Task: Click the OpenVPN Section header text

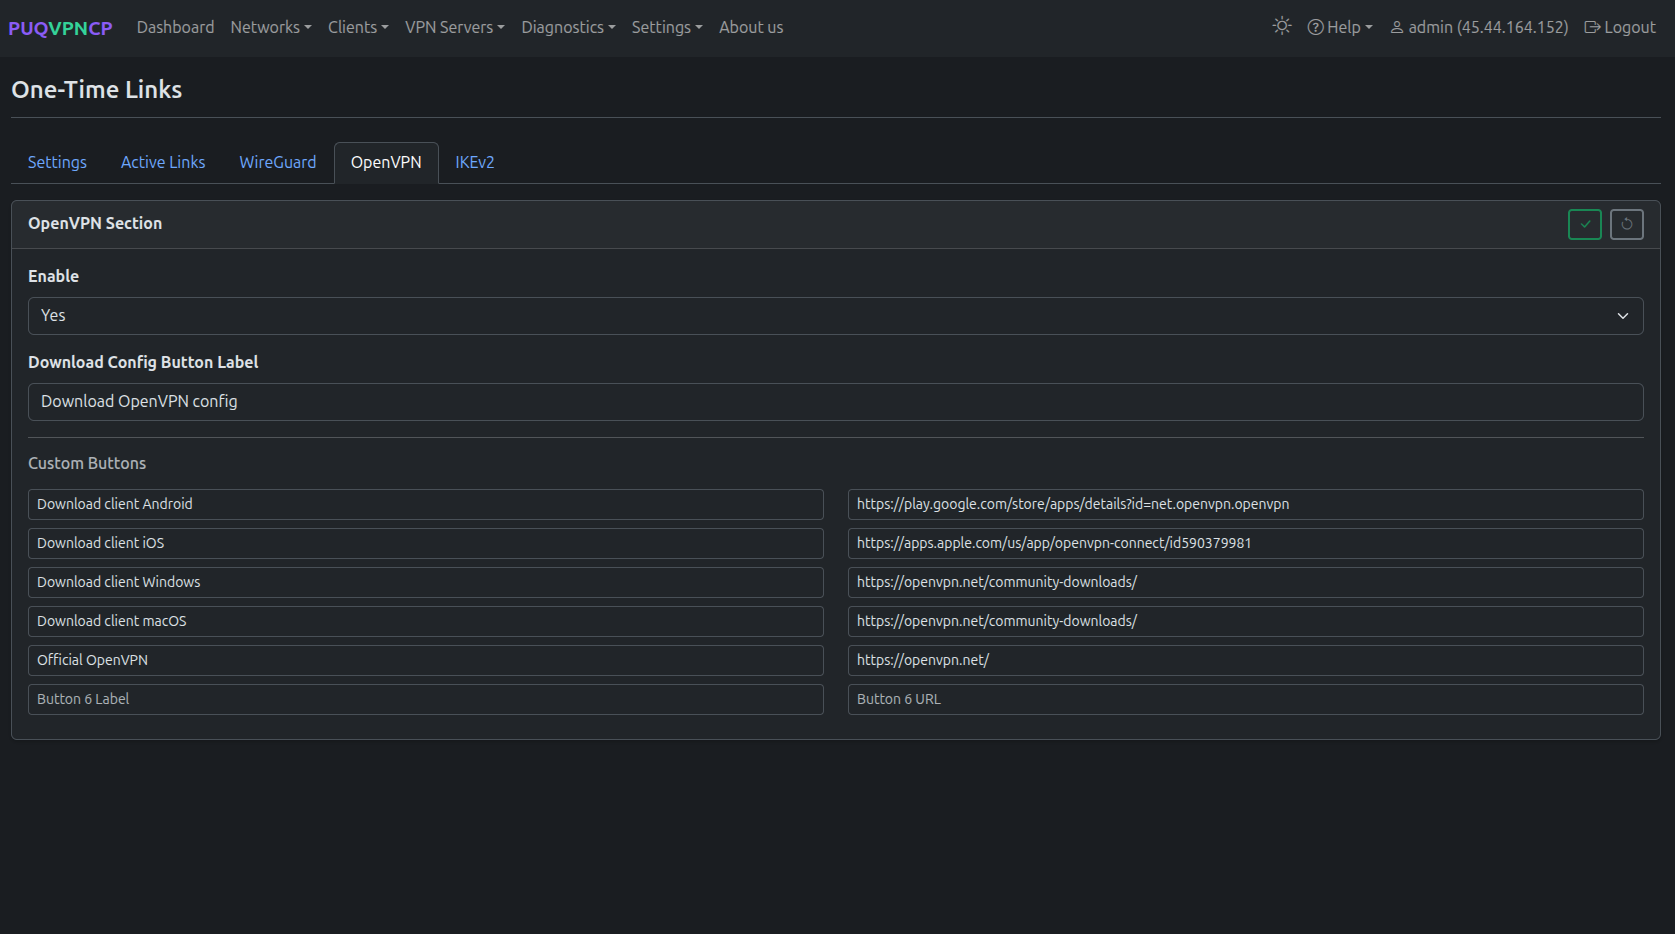Action: [95, 223]
